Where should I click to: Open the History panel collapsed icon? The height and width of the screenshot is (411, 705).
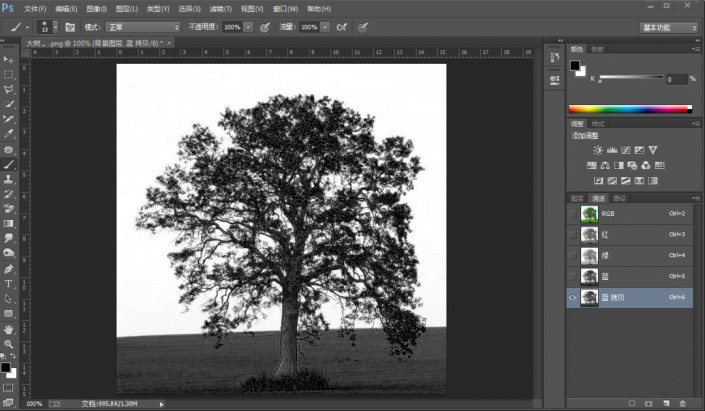(x=554, y=58)
